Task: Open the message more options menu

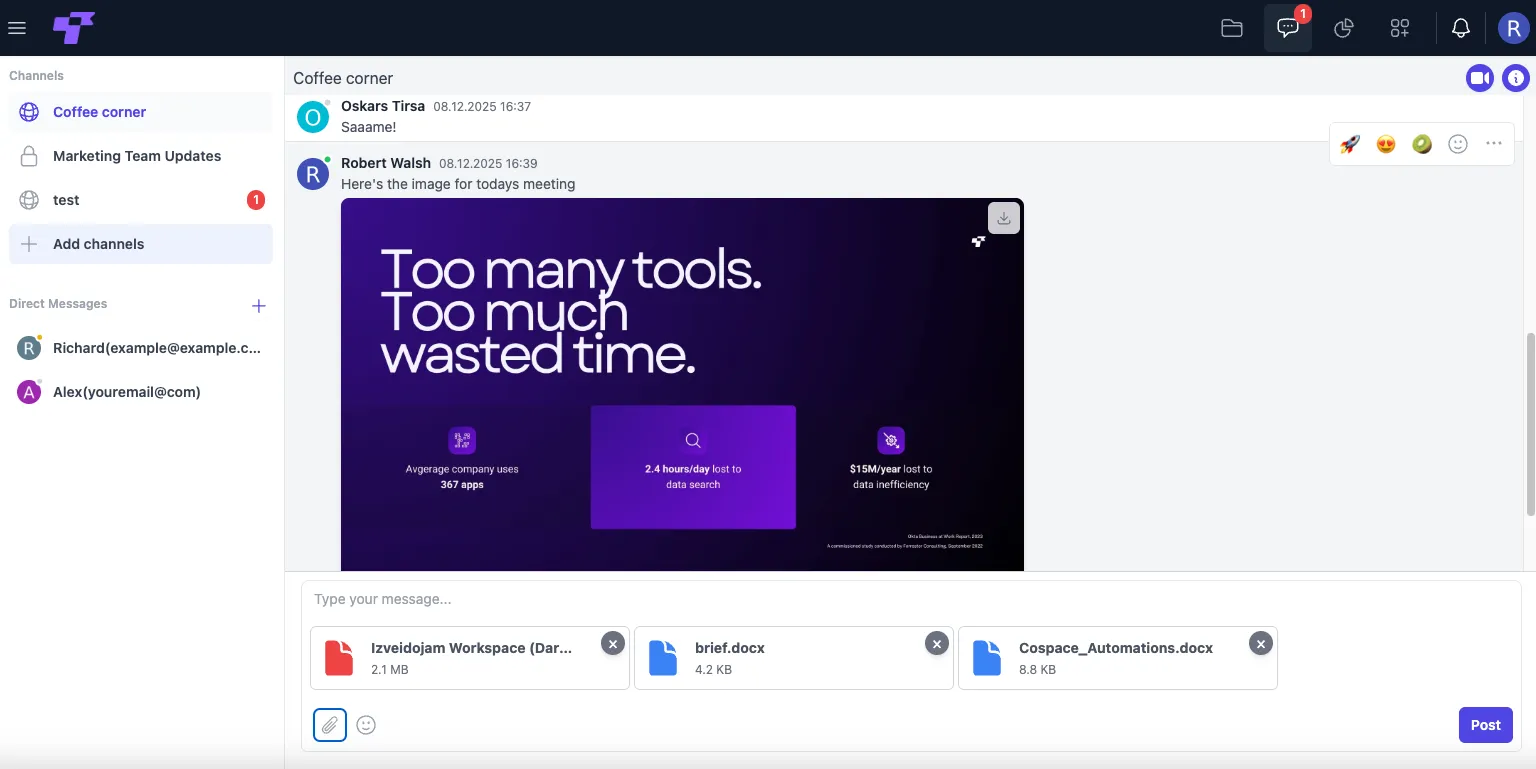Action: 1494,144
